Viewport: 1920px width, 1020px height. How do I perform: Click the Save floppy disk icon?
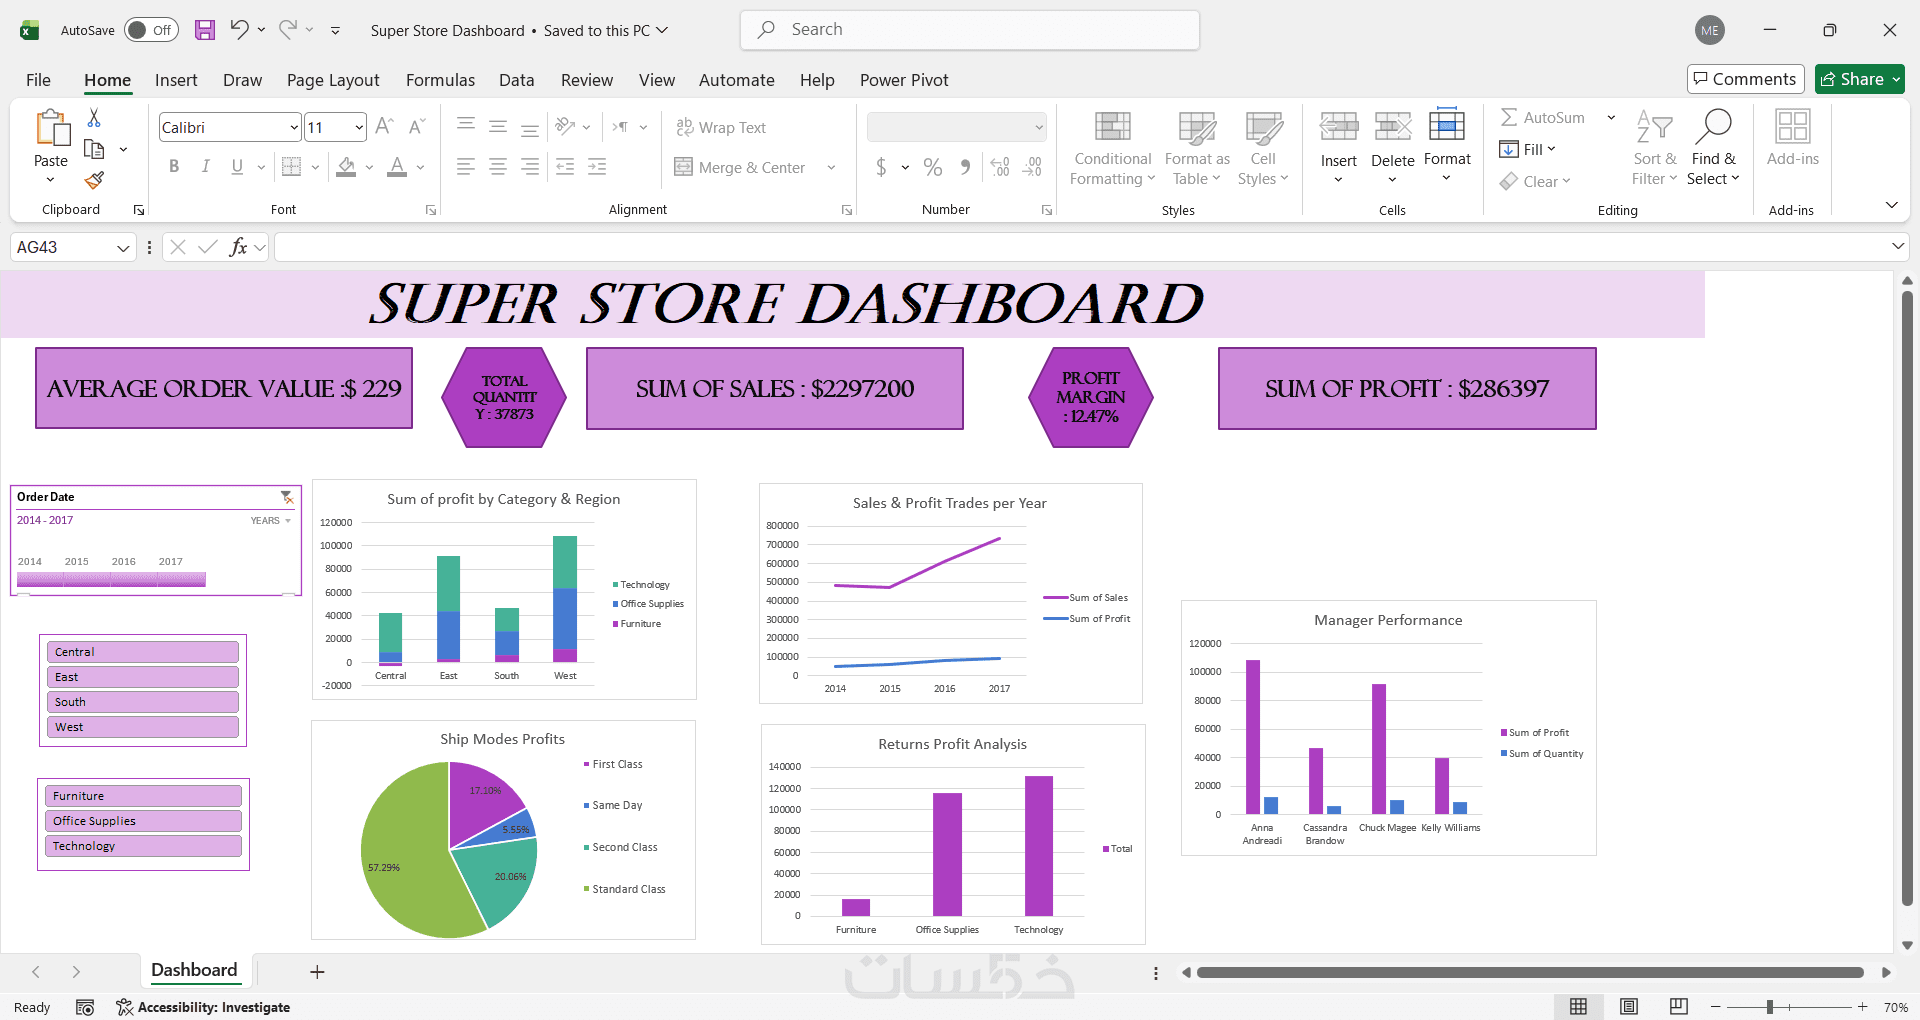[205, 30]
